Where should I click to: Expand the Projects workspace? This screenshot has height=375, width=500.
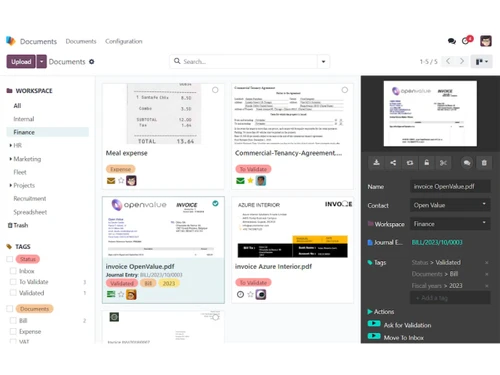point(10,185)
